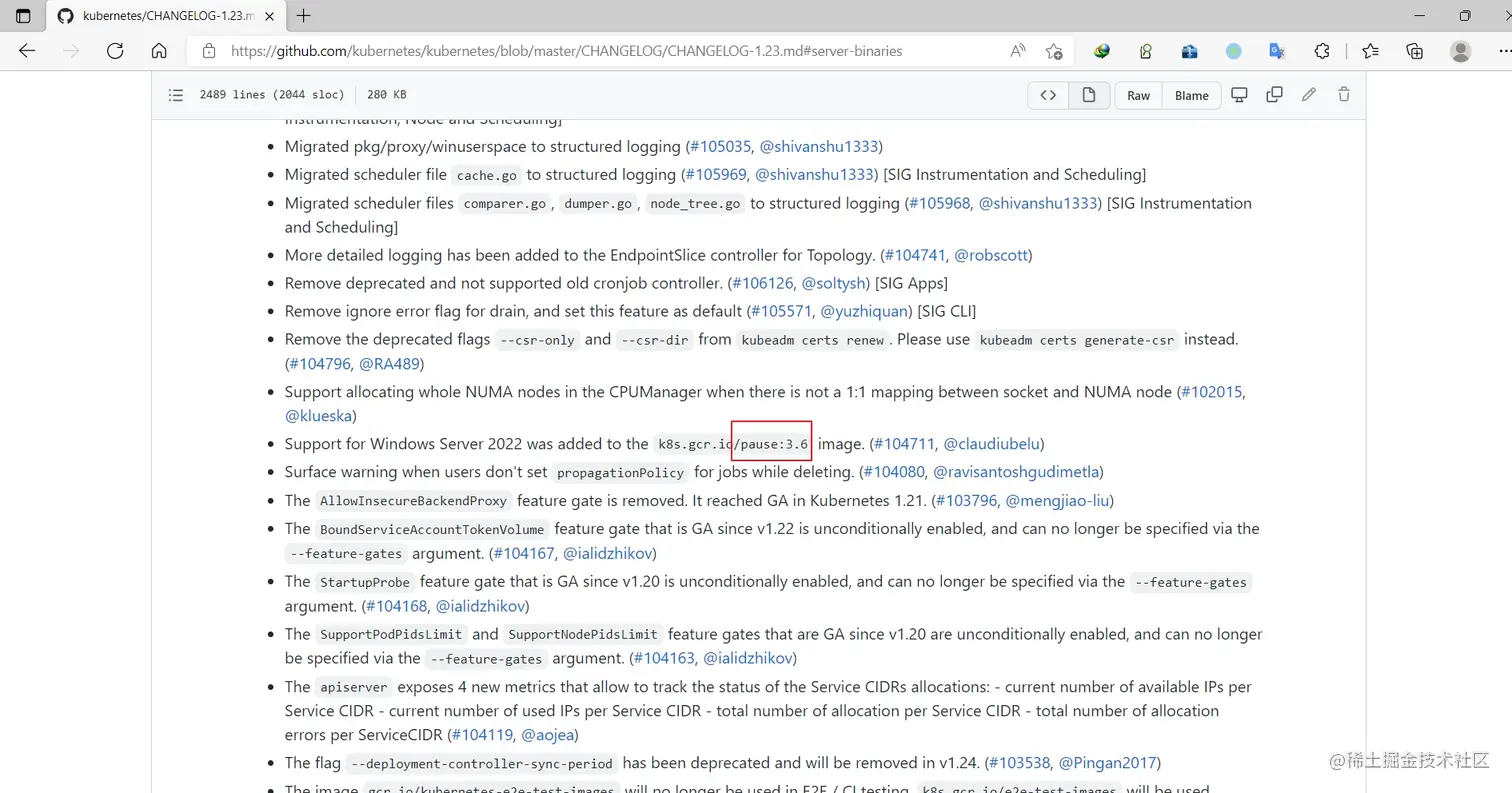
Task: Open @Pingan2017 user profile link
Action: point(1107,763)
